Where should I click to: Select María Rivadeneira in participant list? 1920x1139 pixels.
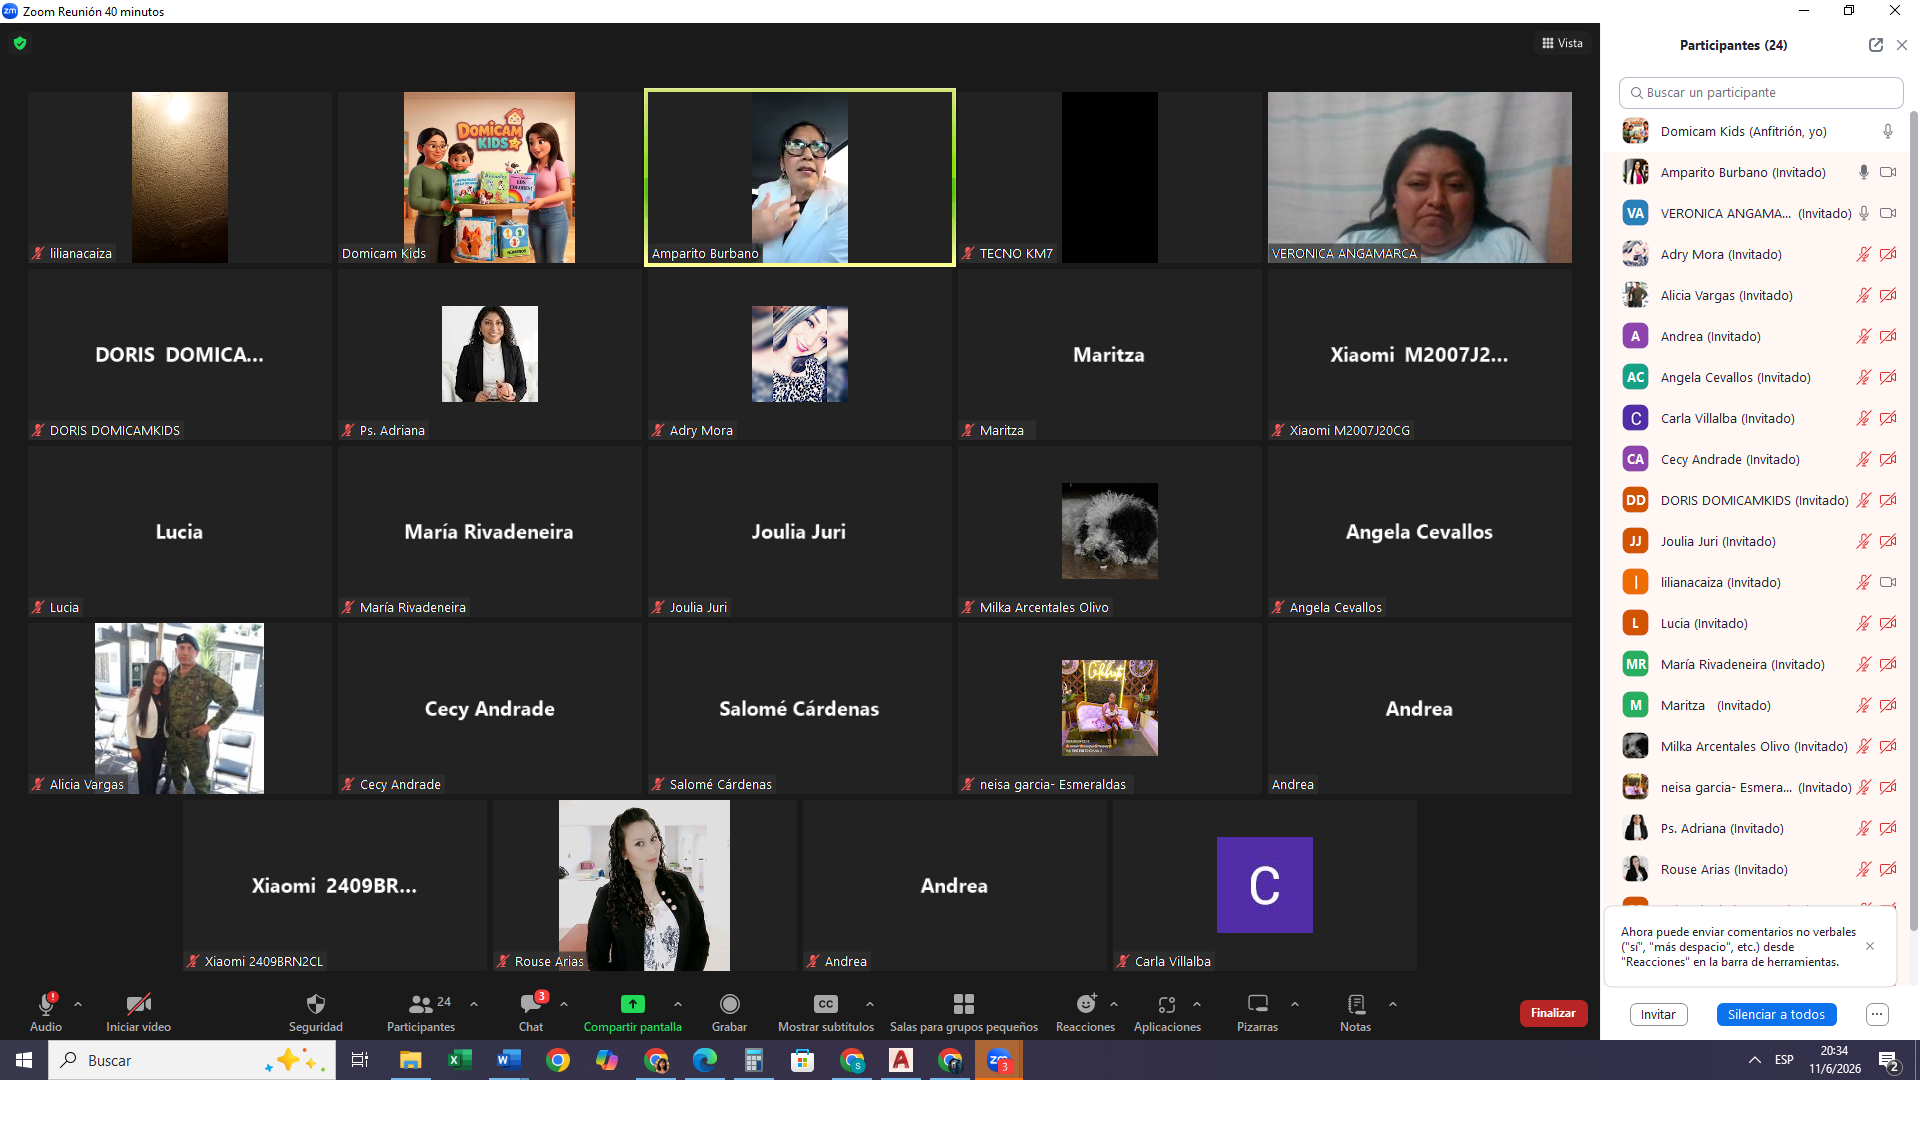1759,664
